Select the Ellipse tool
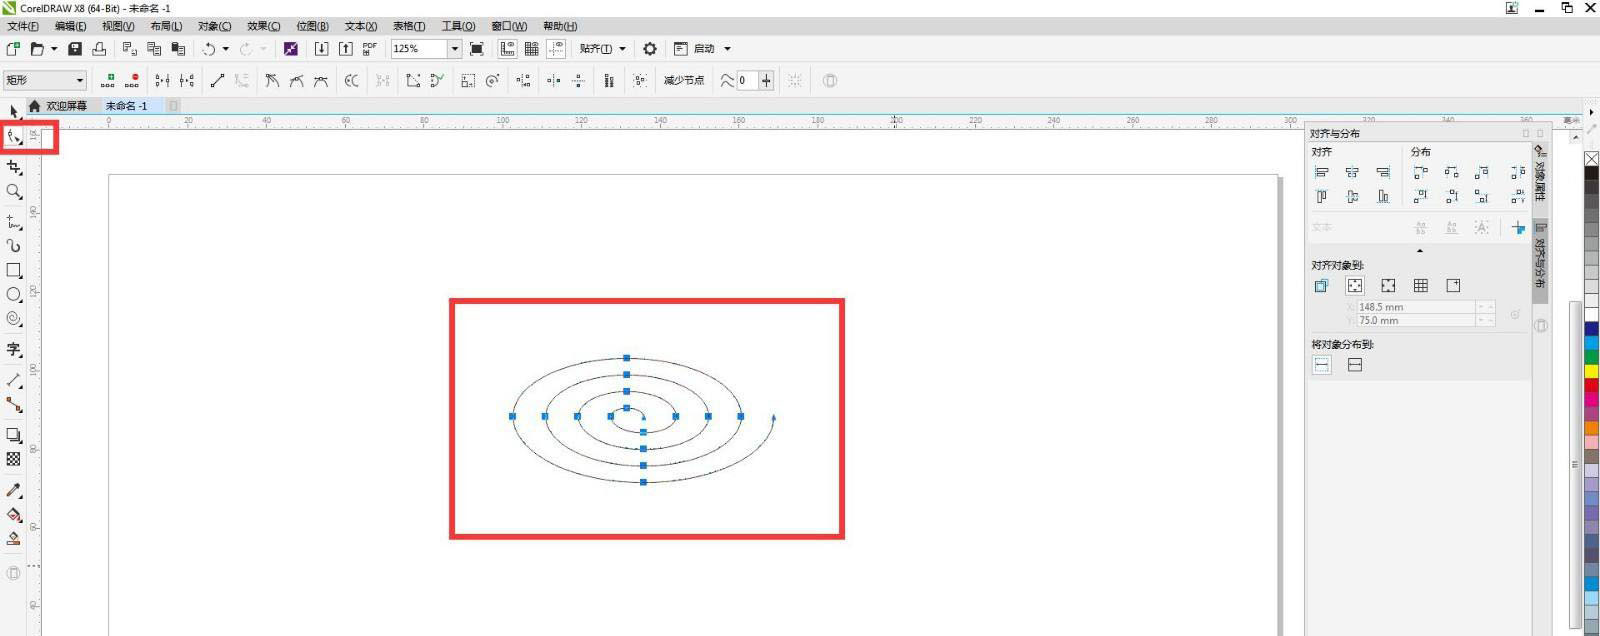The width and height of the screenshot is (1600, 636). (x=14, y=295)
